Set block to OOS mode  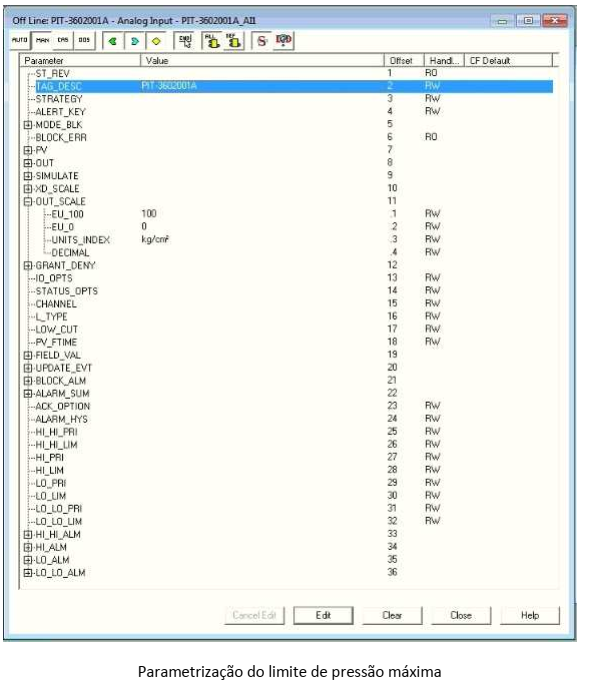[x=84, y=41]
